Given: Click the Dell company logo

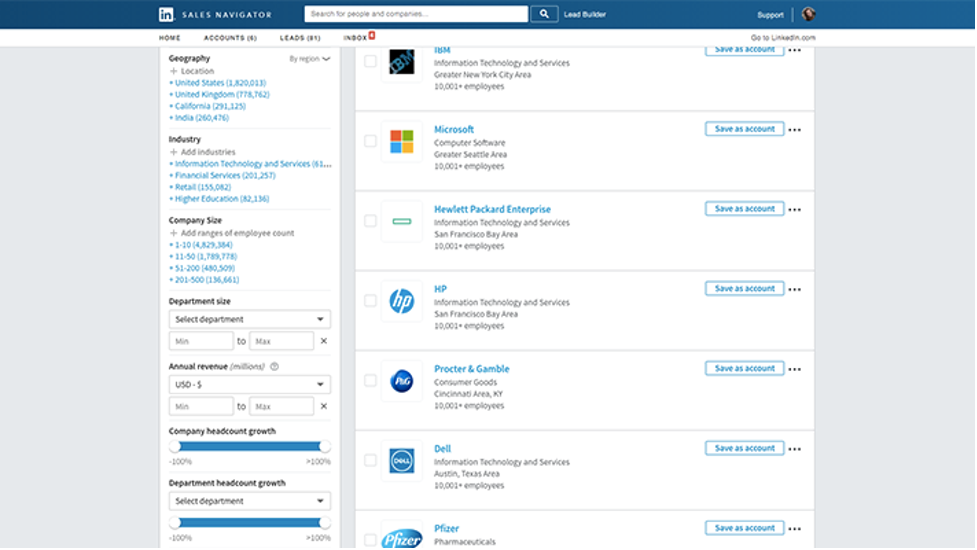Looking at the screenshot, I should pos(402,460).
